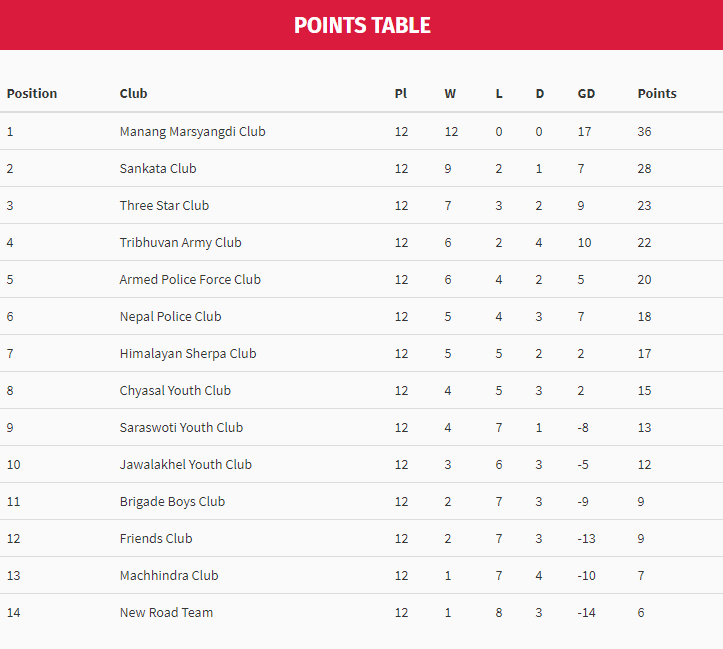Click the Points column header
723x649 pixels.
tap(657, 94)
